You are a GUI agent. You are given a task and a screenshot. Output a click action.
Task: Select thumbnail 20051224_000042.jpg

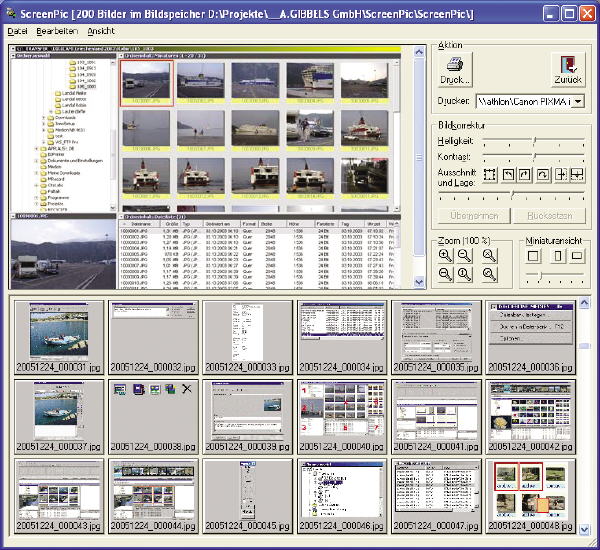[x=530, y=417]
